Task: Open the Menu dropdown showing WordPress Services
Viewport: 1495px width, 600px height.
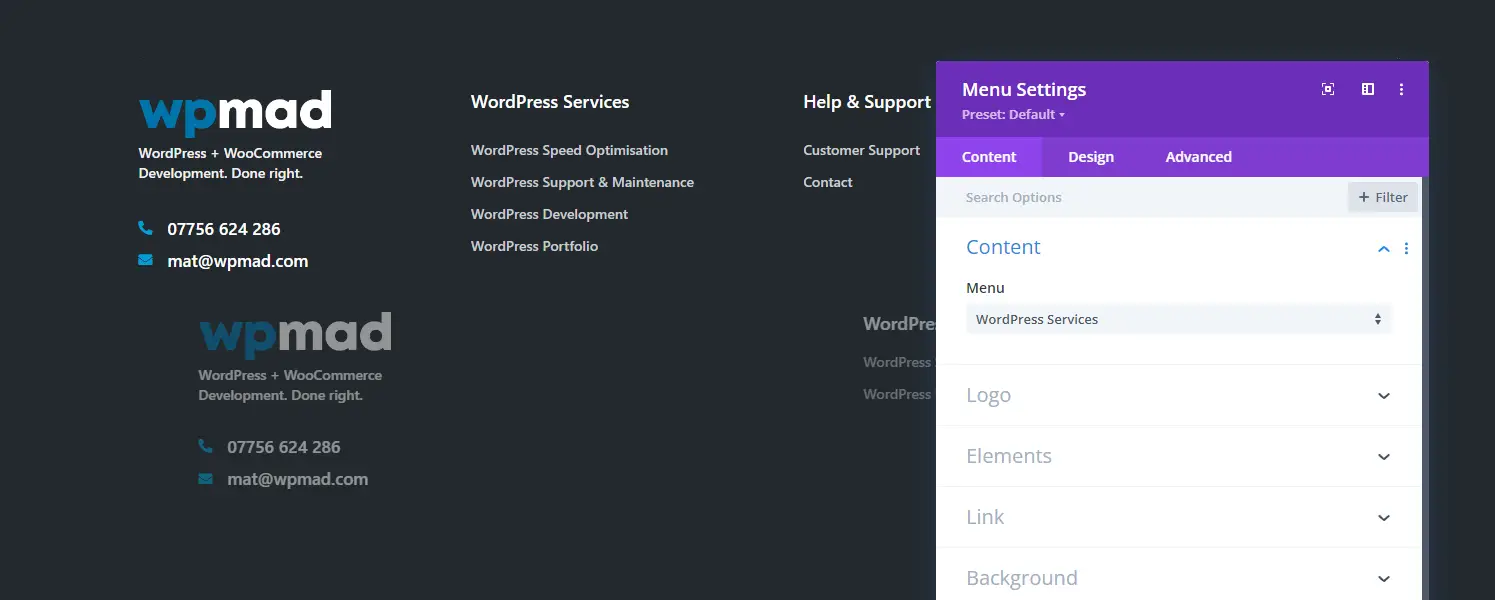Action: click(1177, 319)
